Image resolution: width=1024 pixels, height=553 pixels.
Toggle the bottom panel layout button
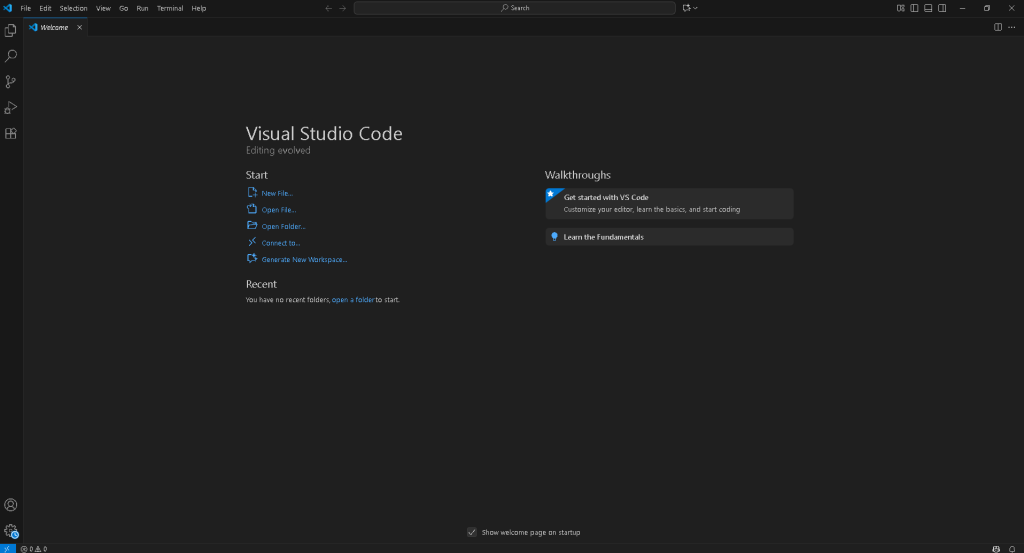928,8
